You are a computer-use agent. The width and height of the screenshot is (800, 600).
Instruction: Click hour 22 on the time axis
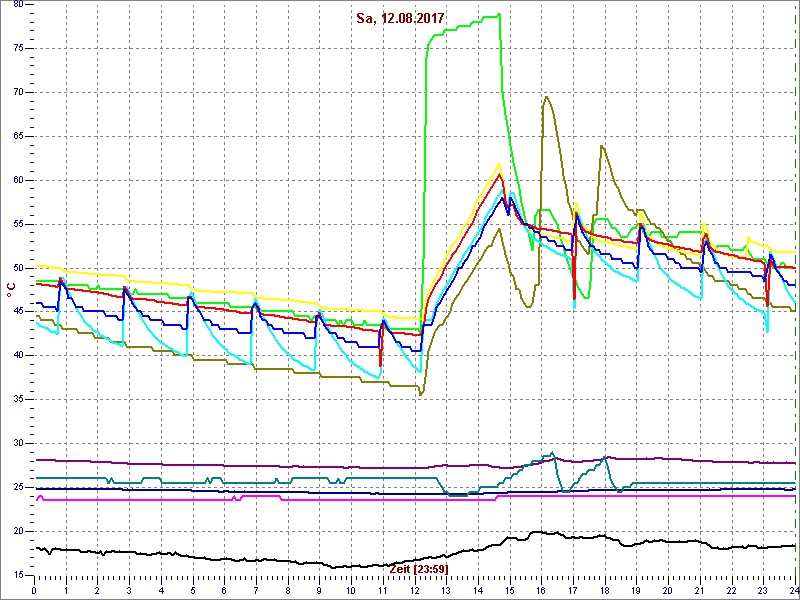point(732,590)
